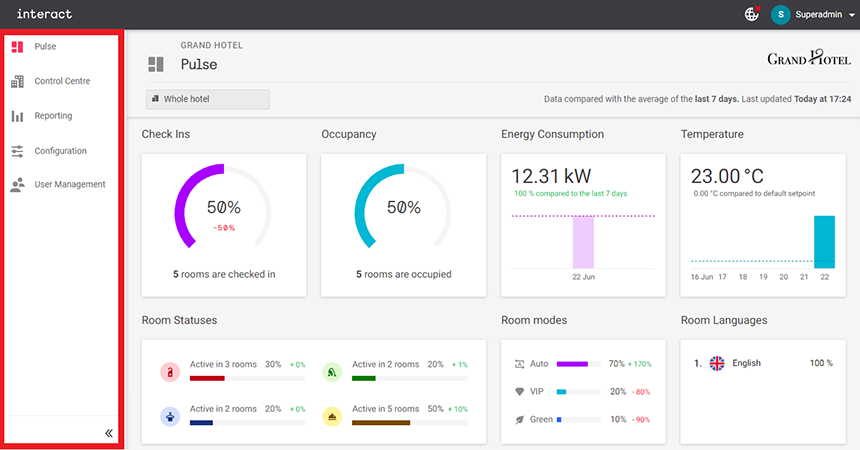Click the Pulse dashboard icon in sidebar

click(17, 47)
